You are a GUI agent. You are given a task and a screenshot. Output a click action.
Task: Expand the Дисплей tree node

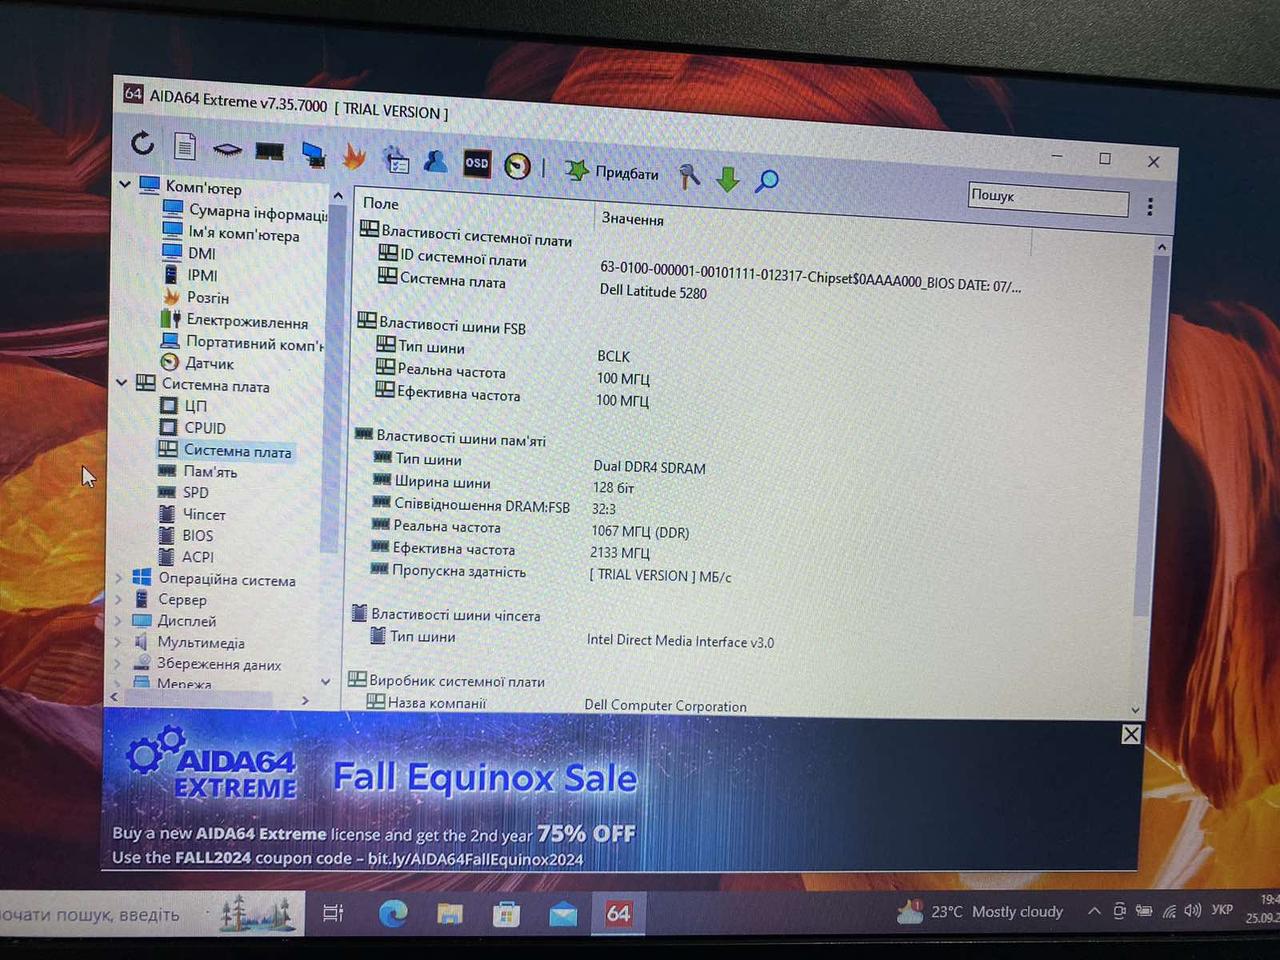pyautogui.click(x=118, y=620)
